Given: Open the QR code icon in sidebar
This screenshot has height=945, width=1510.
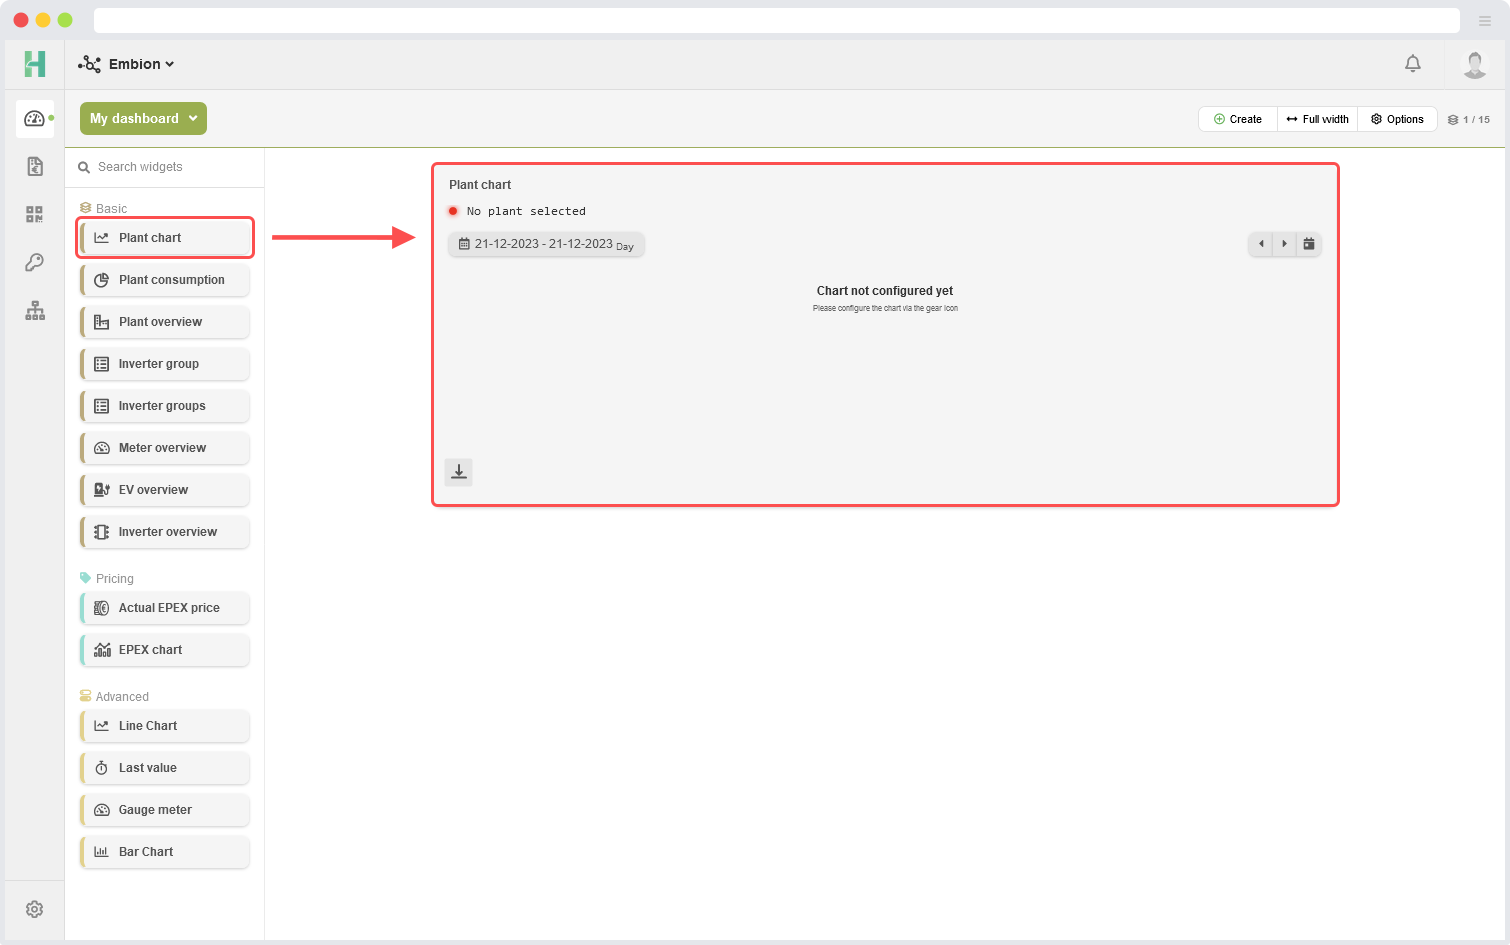Looking at the screenshot, I should pyautogui.click(x=35, y=214).
